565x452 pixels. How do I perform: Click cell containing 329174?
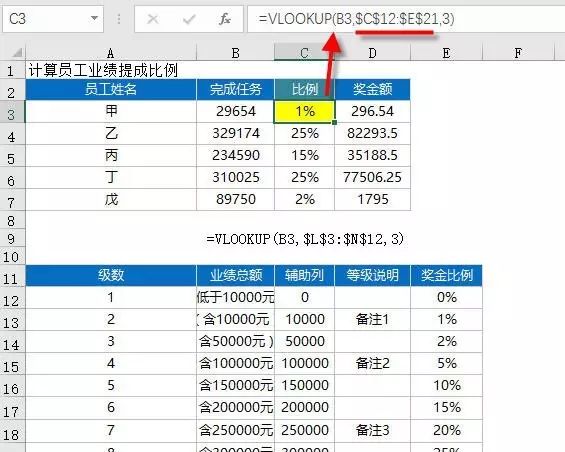click(x=235, y=133)
